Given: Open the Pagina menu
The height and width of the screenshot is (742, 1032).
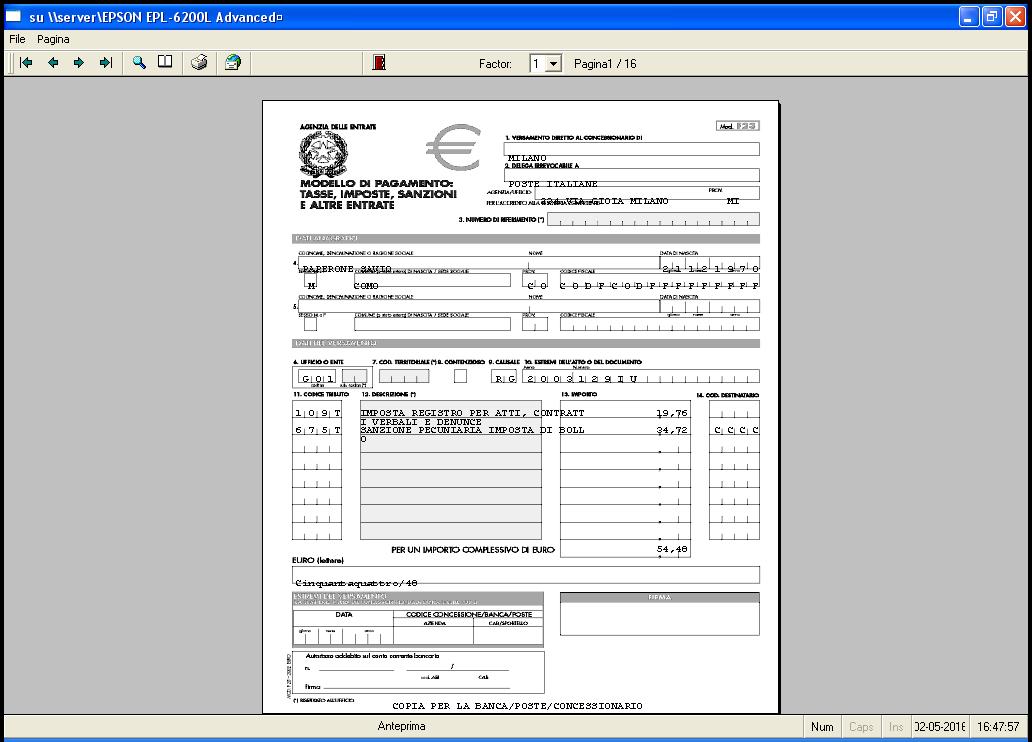Looking at the screenshot, I should pos(53,40).
